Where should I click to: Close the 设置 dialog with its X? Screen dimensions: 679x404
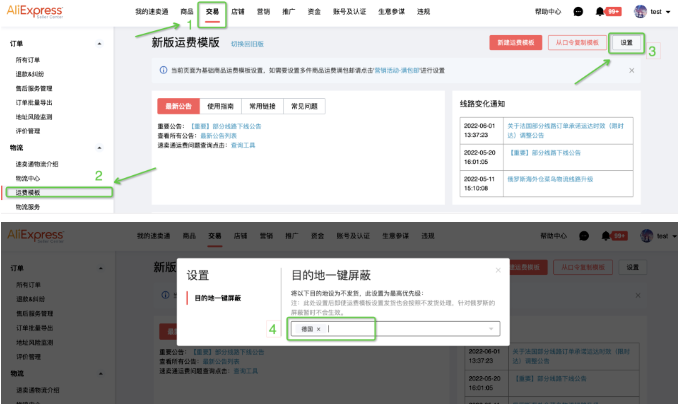(498, 270)
